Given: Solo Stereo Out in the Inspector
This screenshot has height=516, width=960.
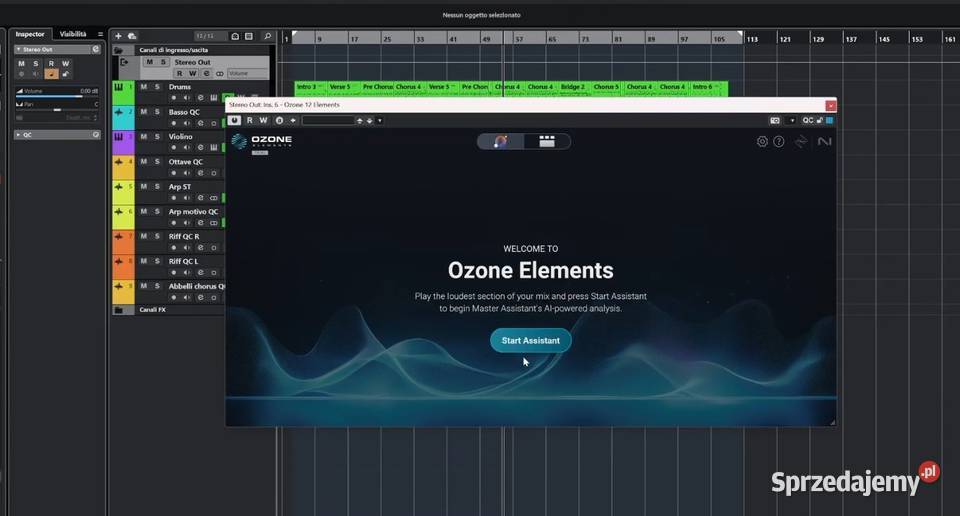Looking at the screenshot, I should (x=36, y=64).
